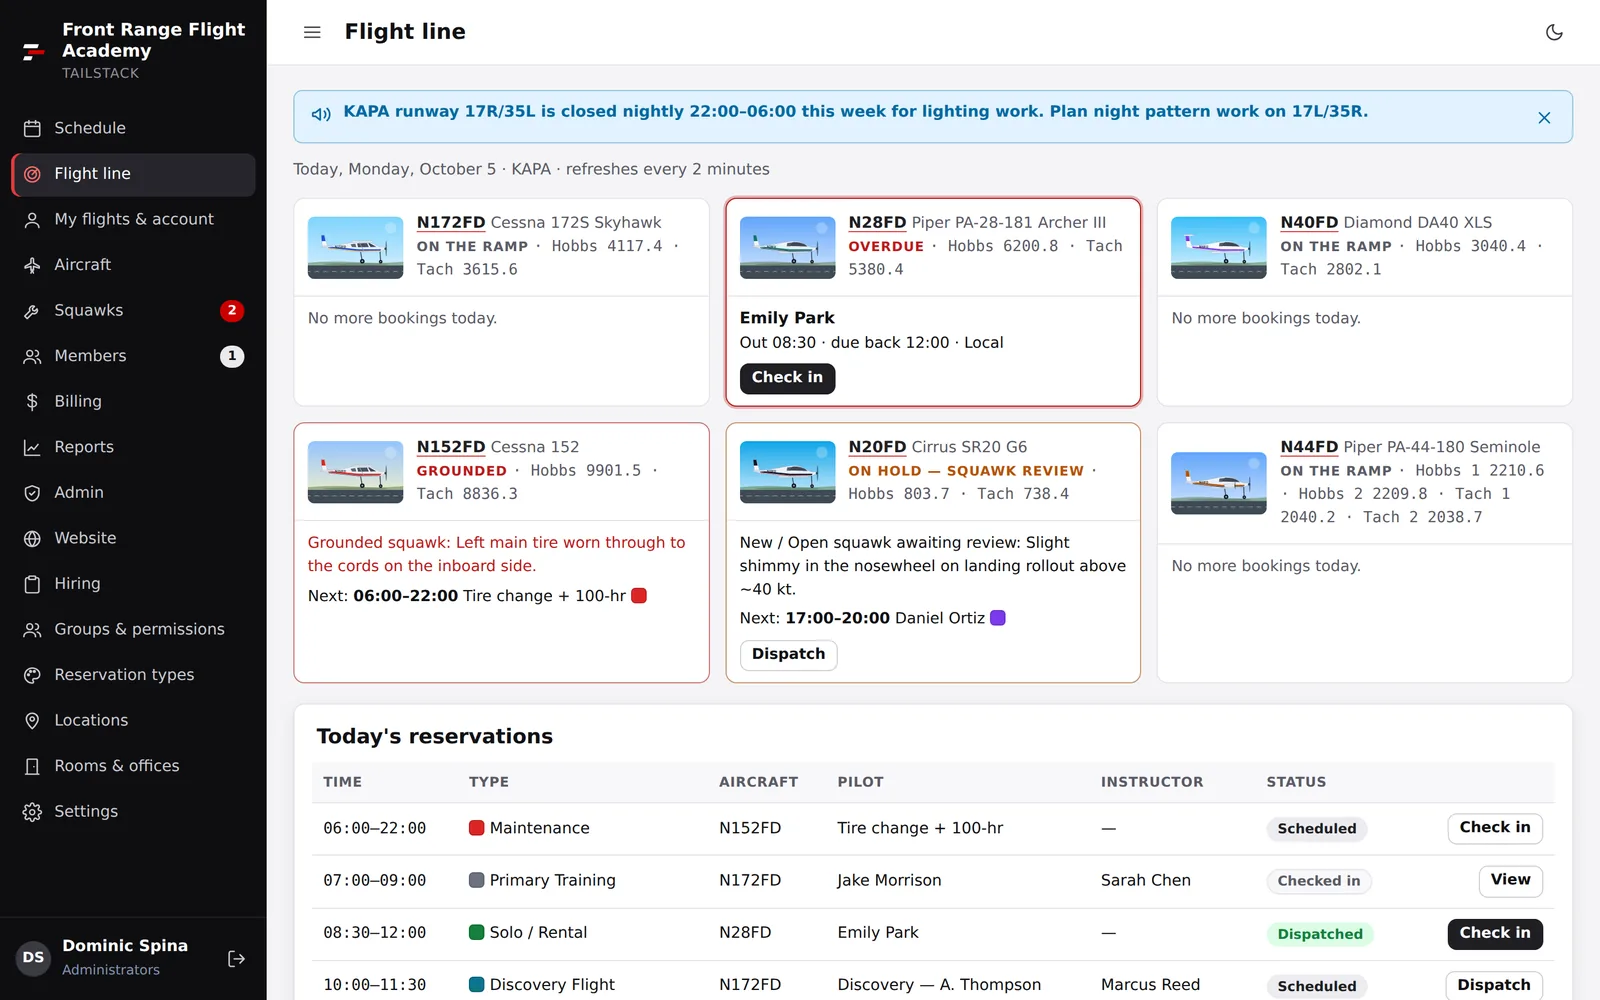Open Website globe icon in sidebar
The height and width of the screenshot is (1000, 1600).
point(32,538)
